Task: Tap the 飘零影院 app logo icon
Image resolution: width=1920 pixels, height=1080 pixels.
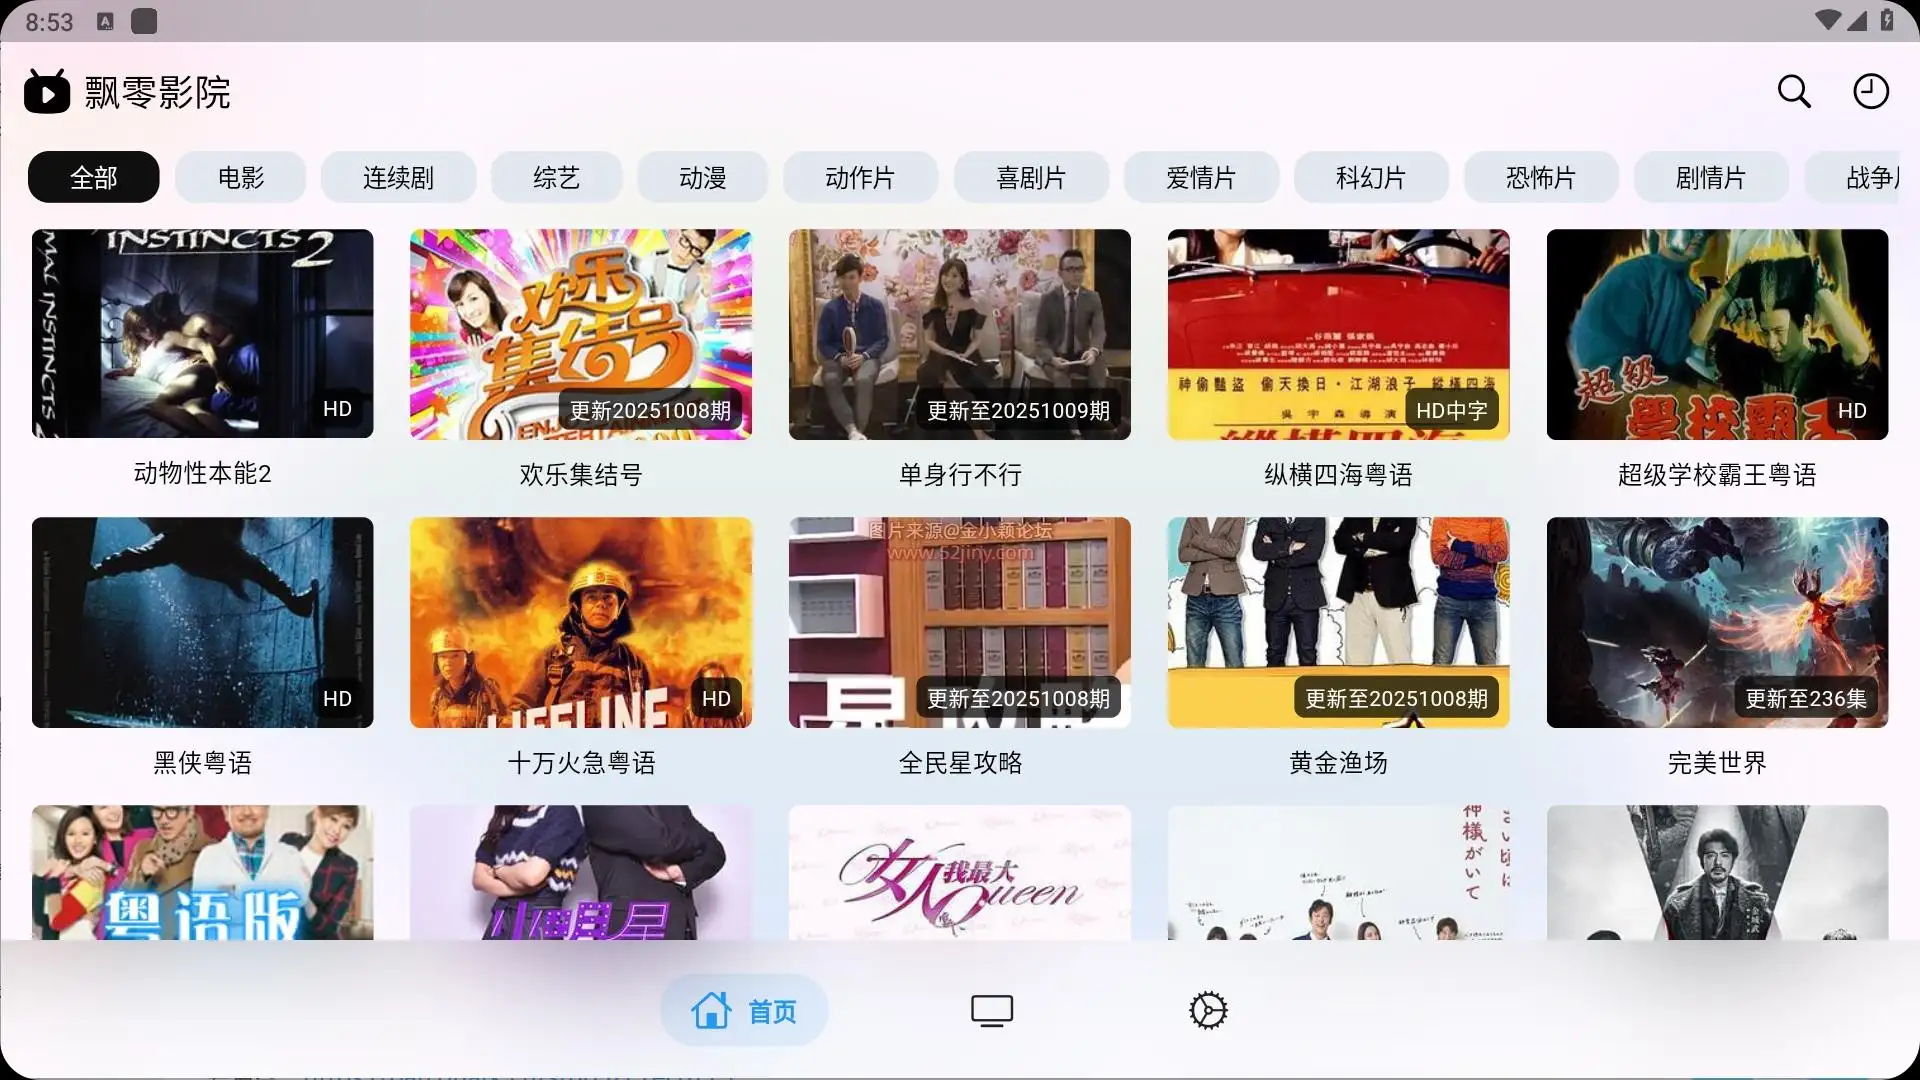Action: point(47,92)
